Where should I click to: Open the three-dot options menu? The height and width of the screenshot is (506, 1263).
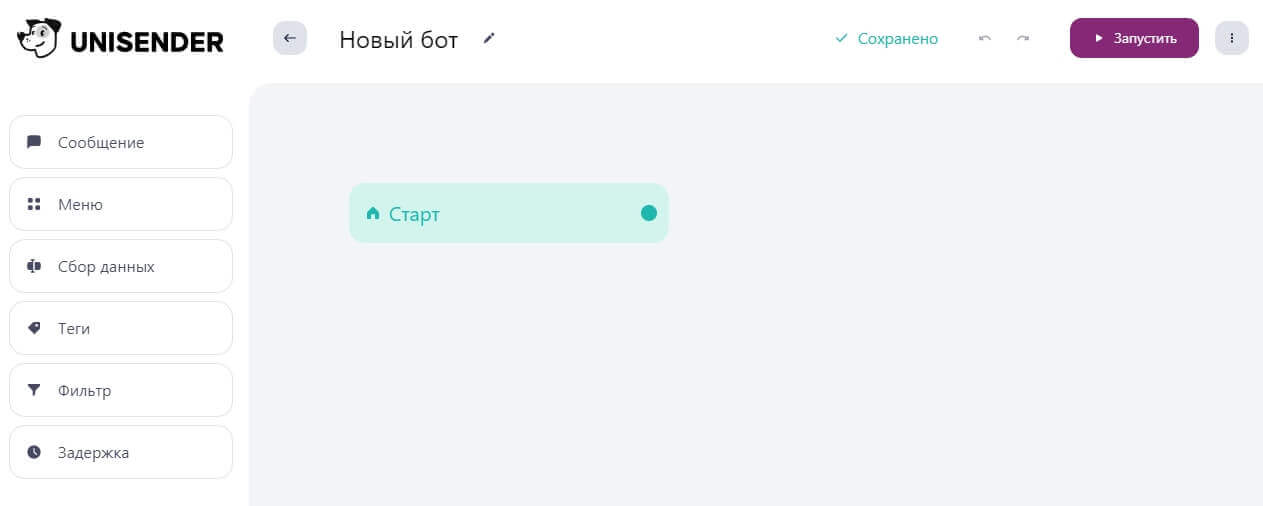(1231, 38)
